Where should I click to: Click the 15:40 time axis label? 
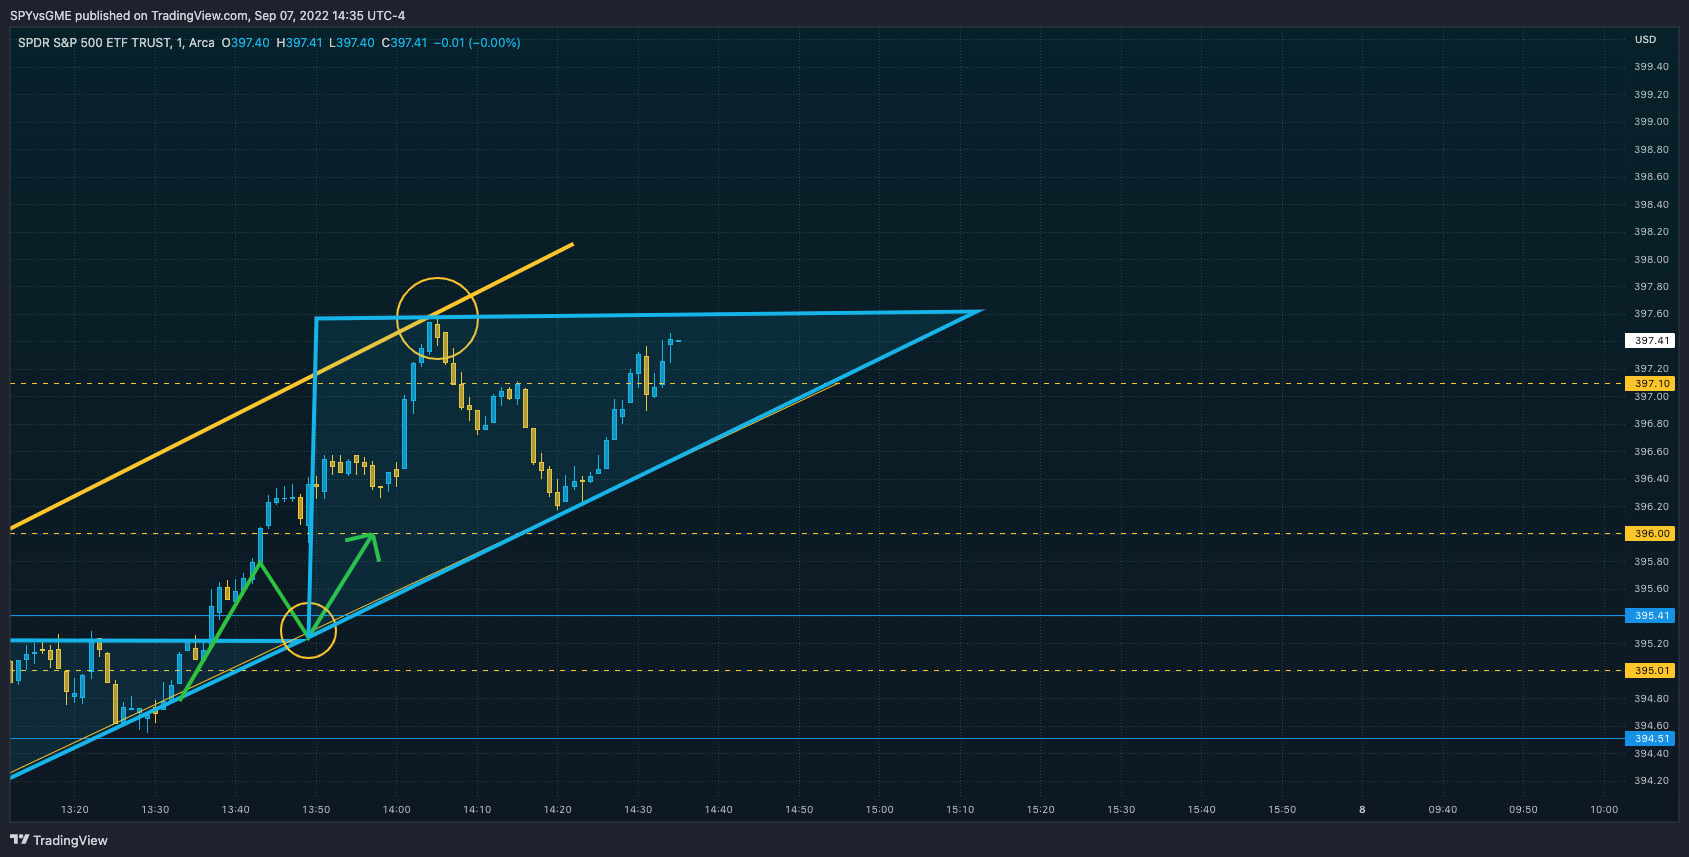(x=1202, y=810)
